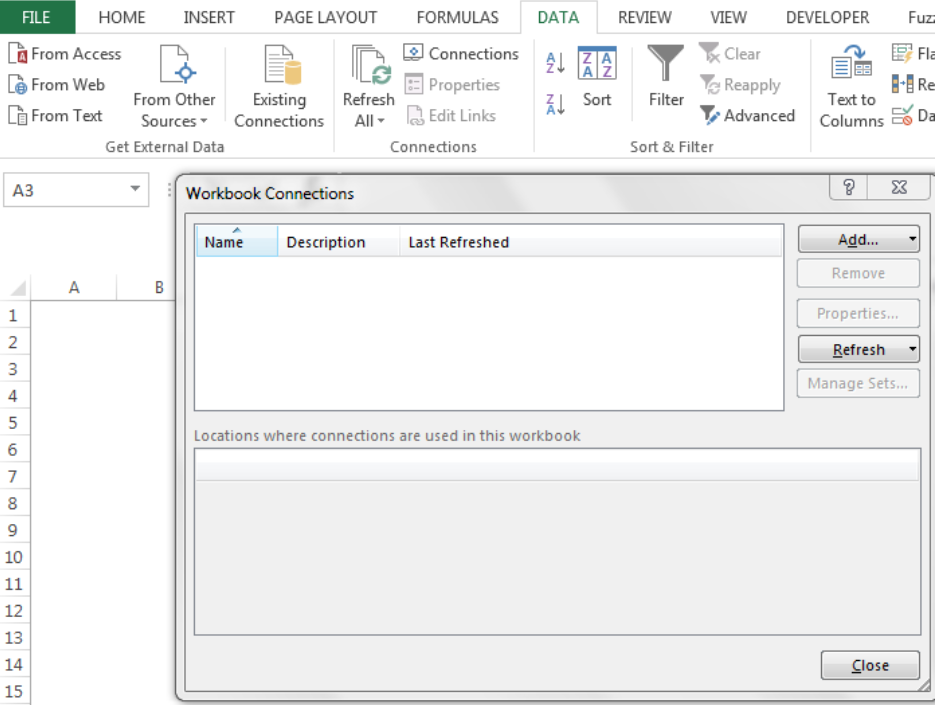Screen dimensions: 936x705
Task: Import data using From Text
Action: [56, 115]
